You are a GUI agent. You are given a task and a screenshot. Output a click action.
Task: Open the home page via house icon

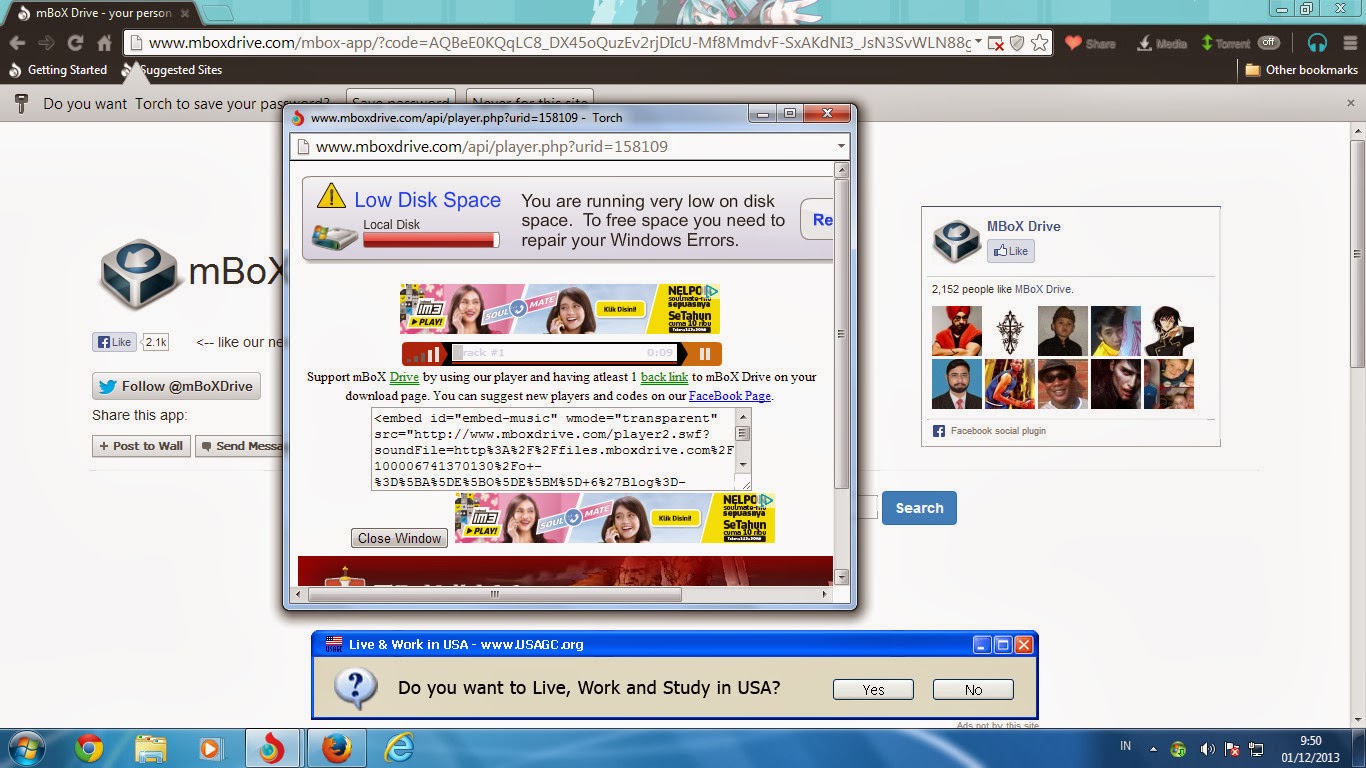point(104,43)
